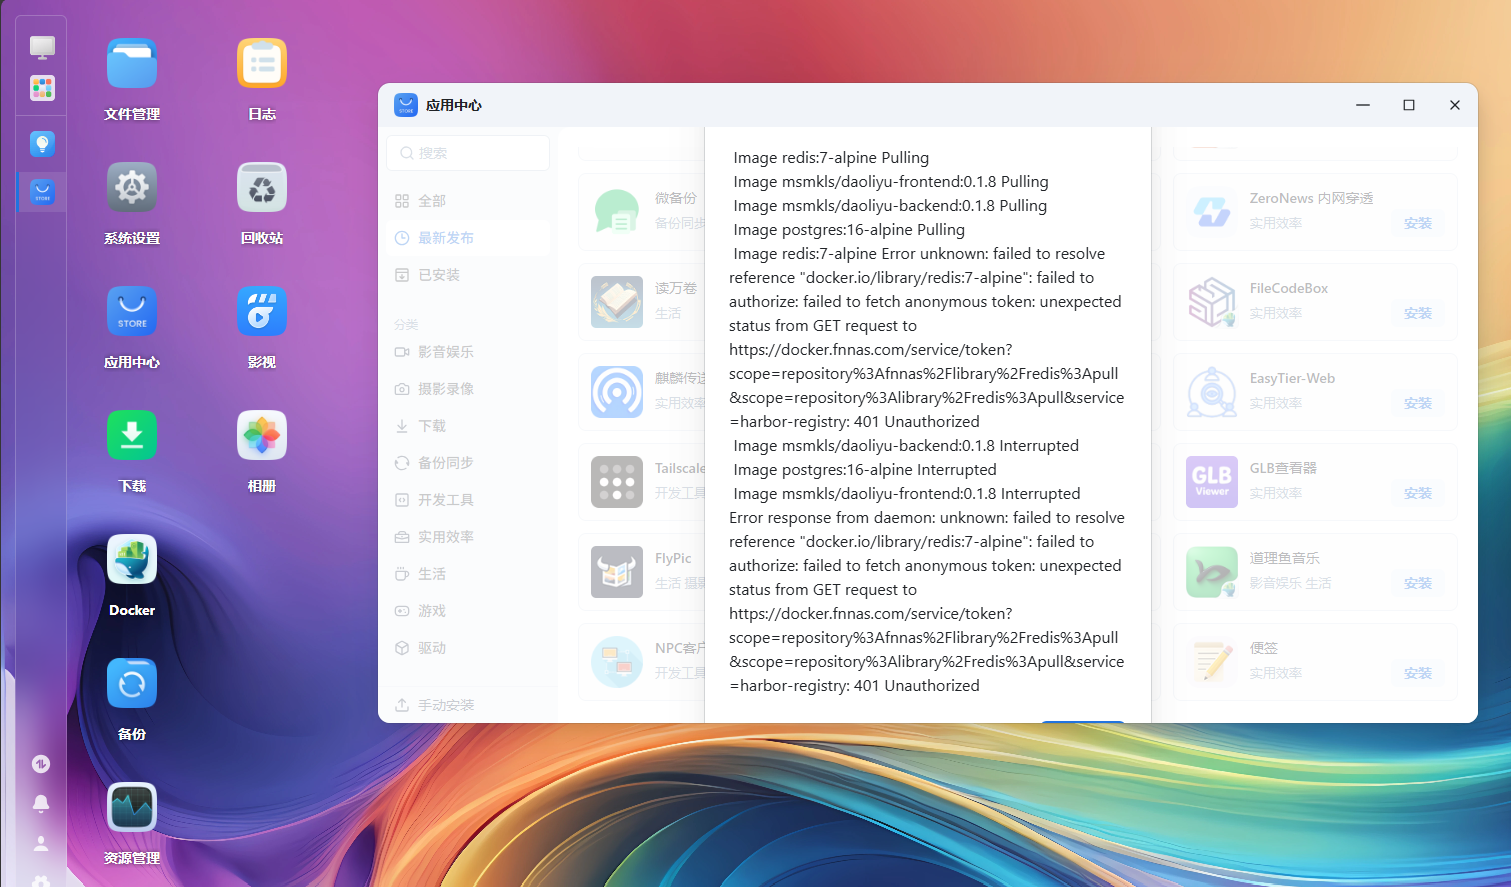Open 手动安装 in the sidebar
The width and height of the screenshot is (1511, 887).
(468, 705)
